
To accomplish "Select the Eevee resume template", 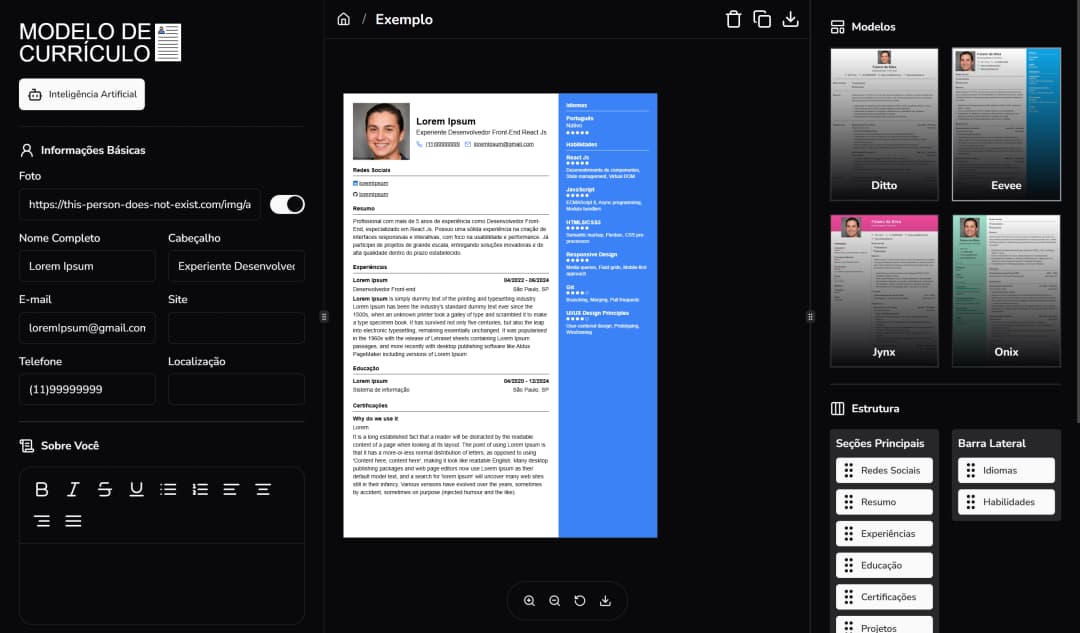I will [1006, 123].
